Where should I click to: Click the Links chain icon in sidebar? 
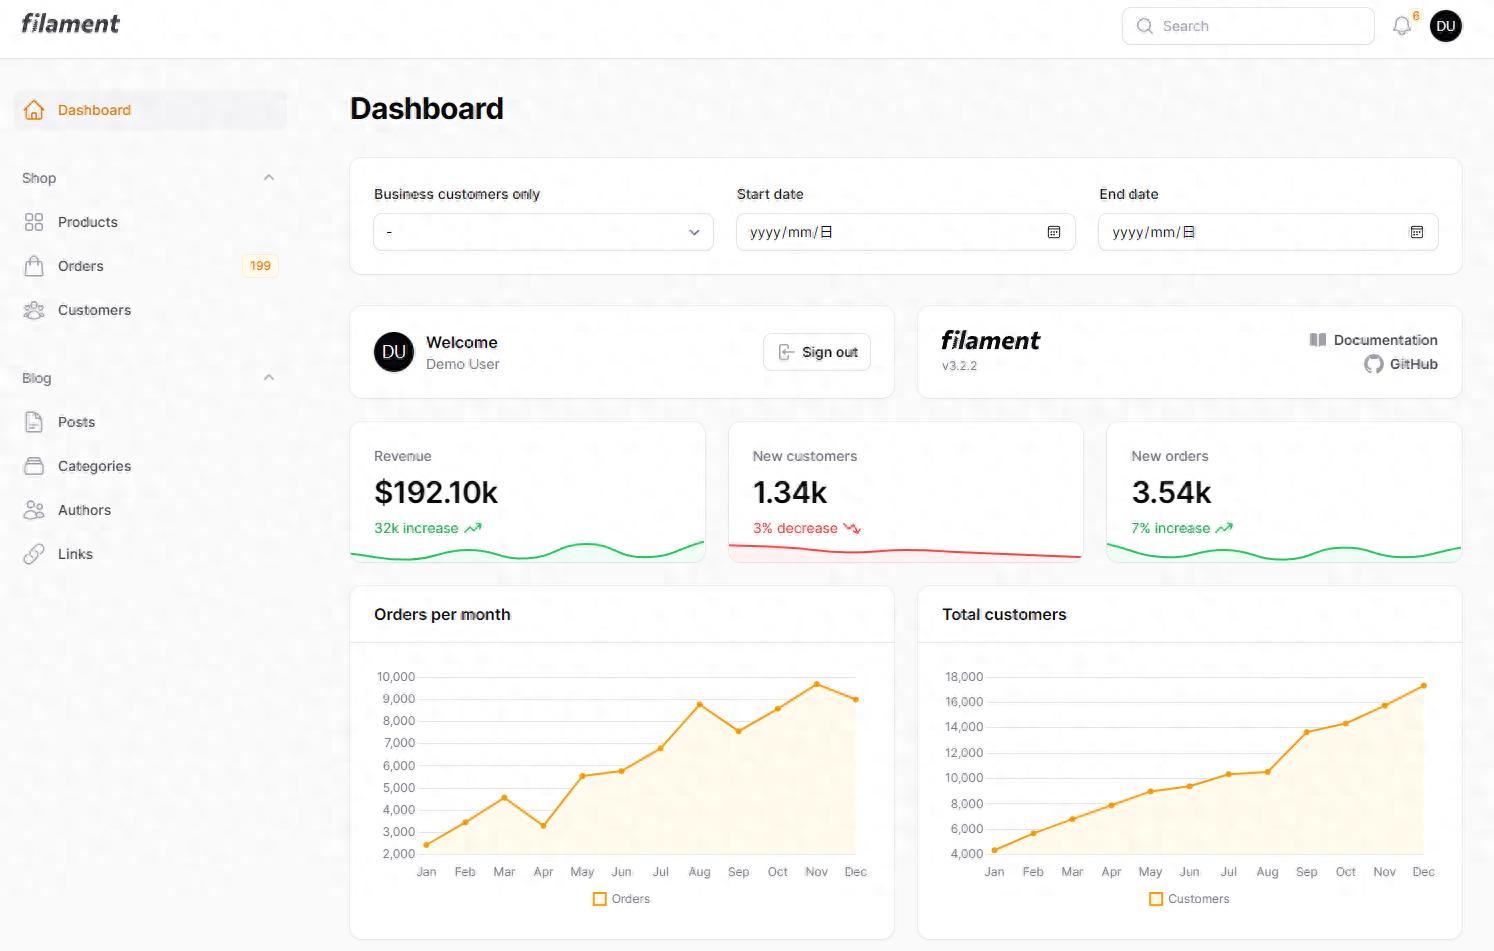(34, 554)
